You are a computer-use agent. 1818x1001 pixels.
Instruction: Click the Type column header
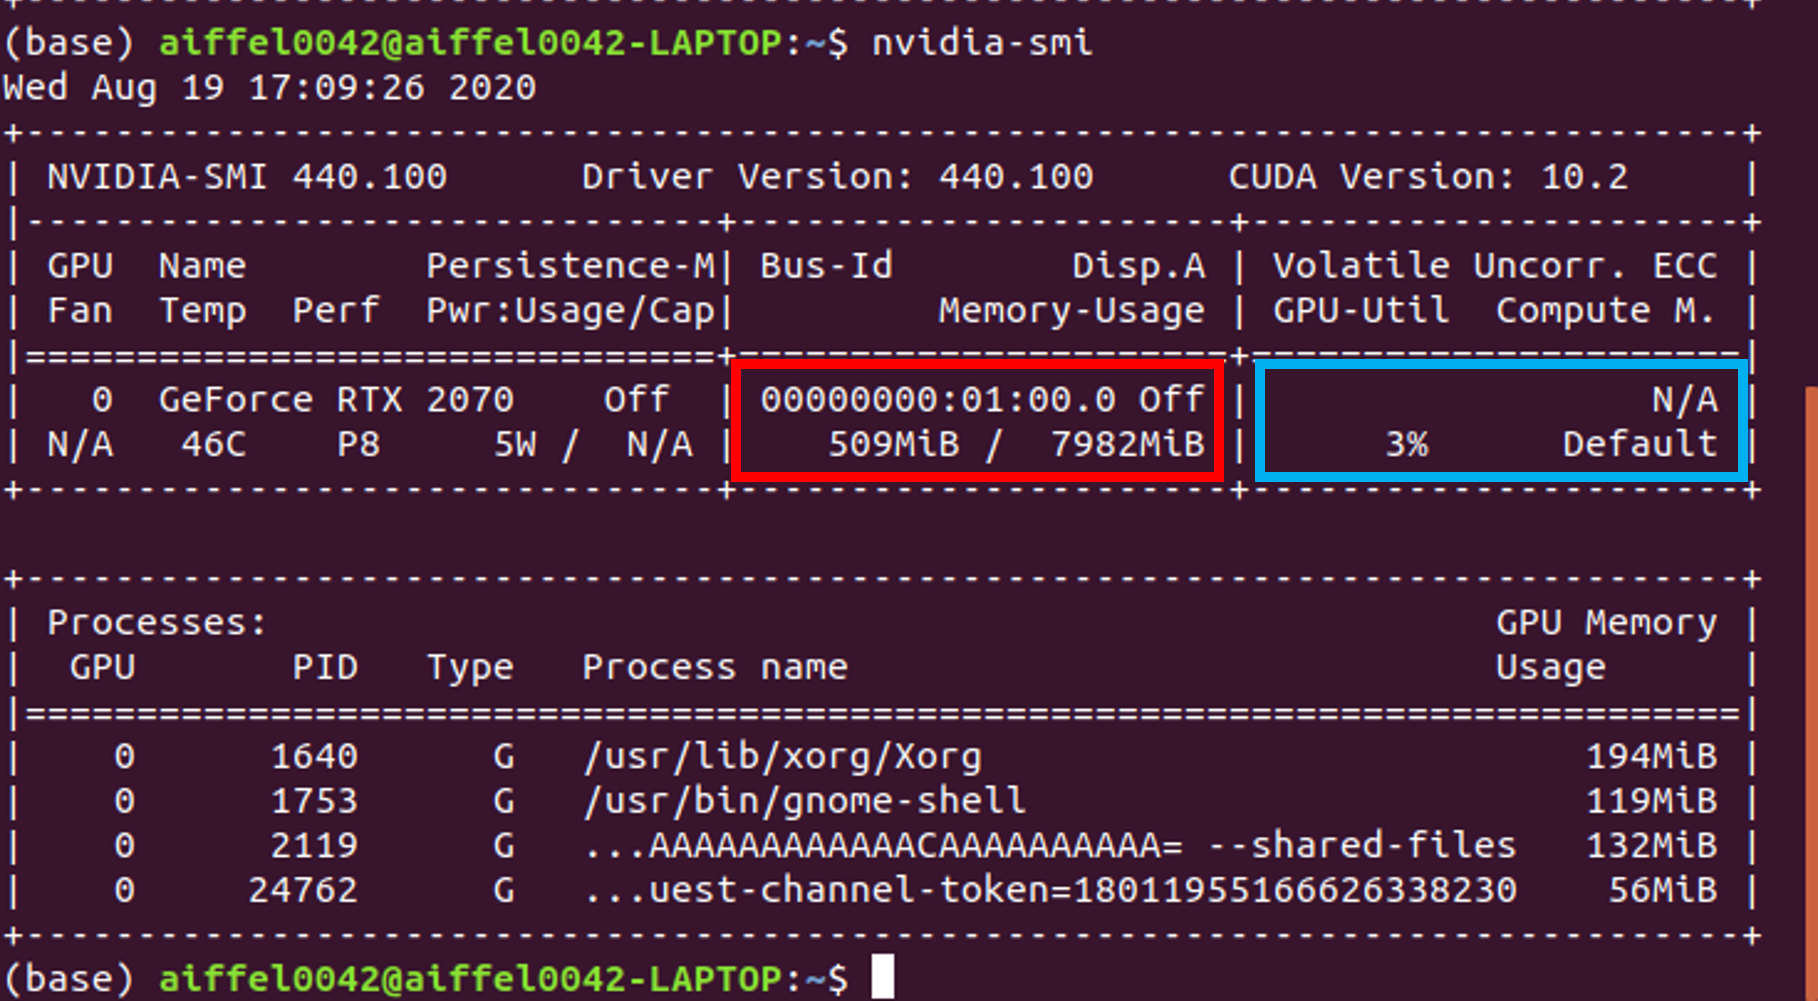[x=470, y=667]
